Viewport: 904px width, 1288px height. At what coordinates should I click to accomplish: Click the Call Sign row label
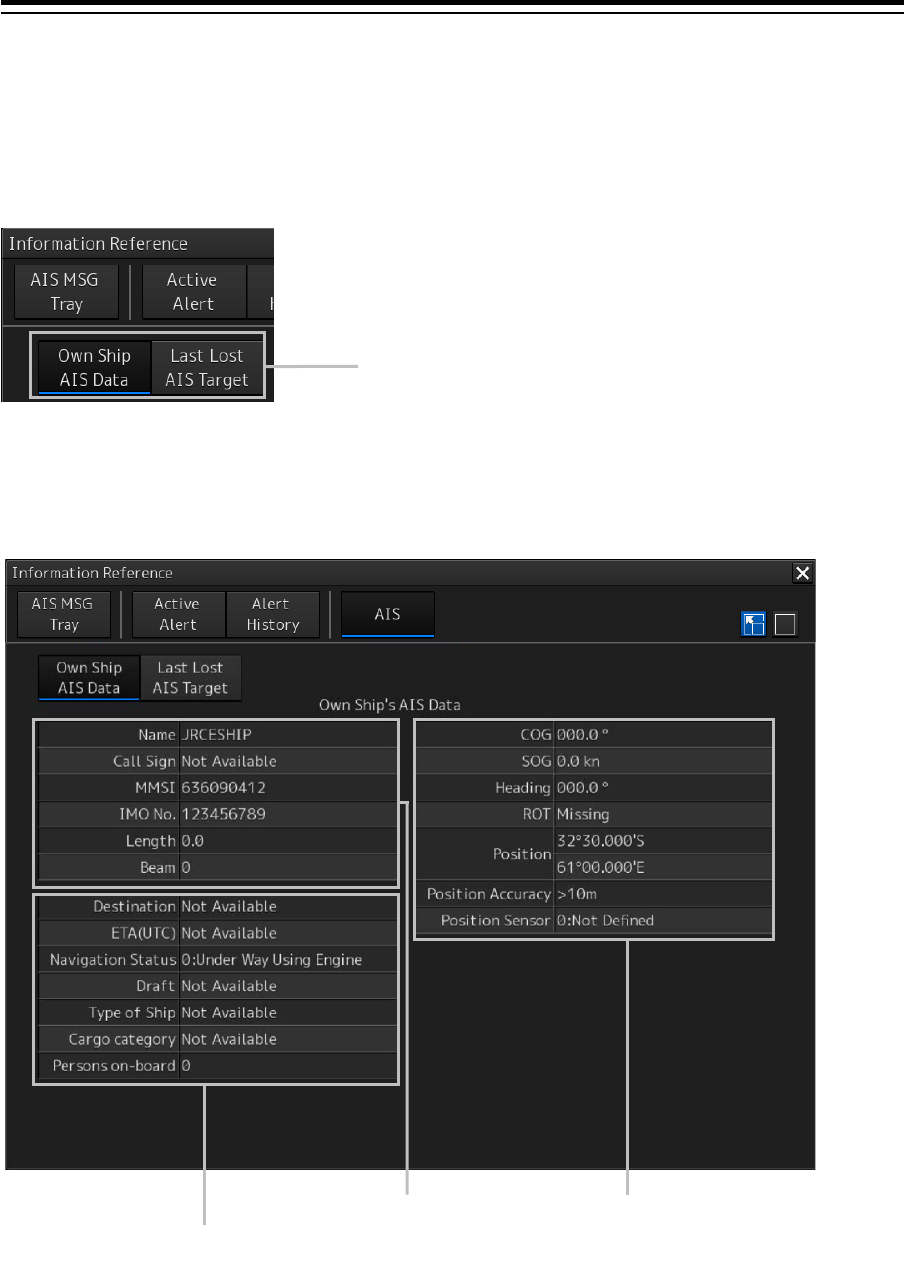tap(145, 761)
